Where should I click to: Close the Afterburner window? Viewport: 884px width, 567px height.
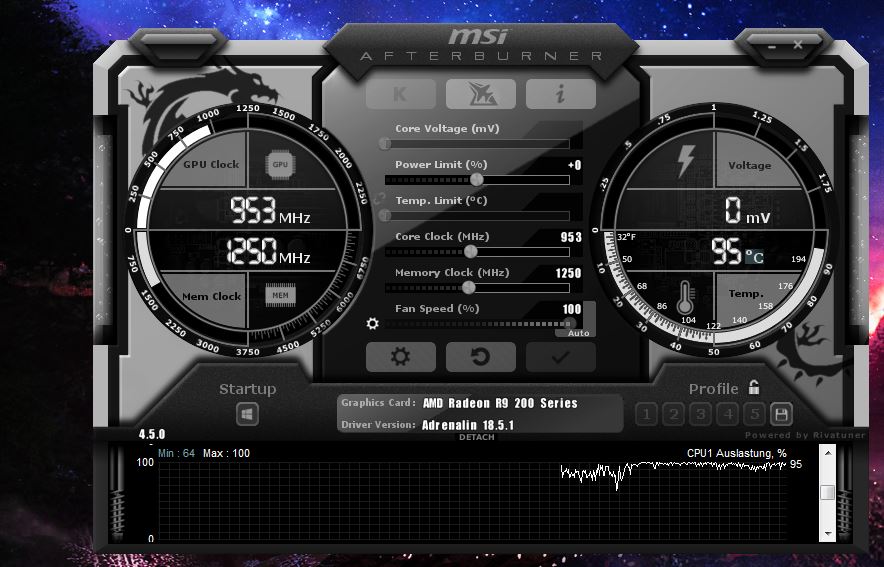pos(798,45)
